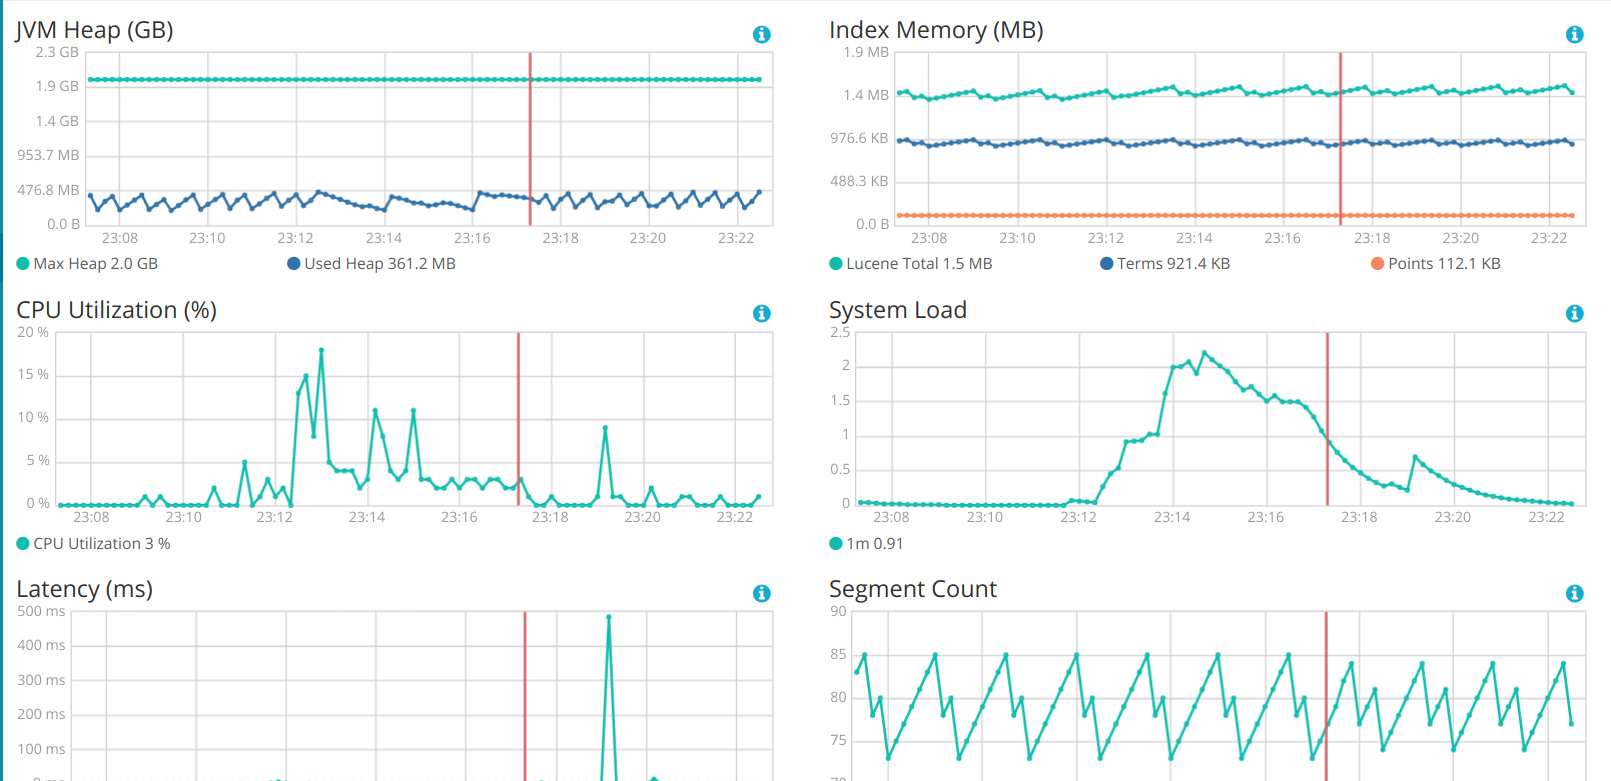Click System Load info icon

click(x=1574, y=313)
